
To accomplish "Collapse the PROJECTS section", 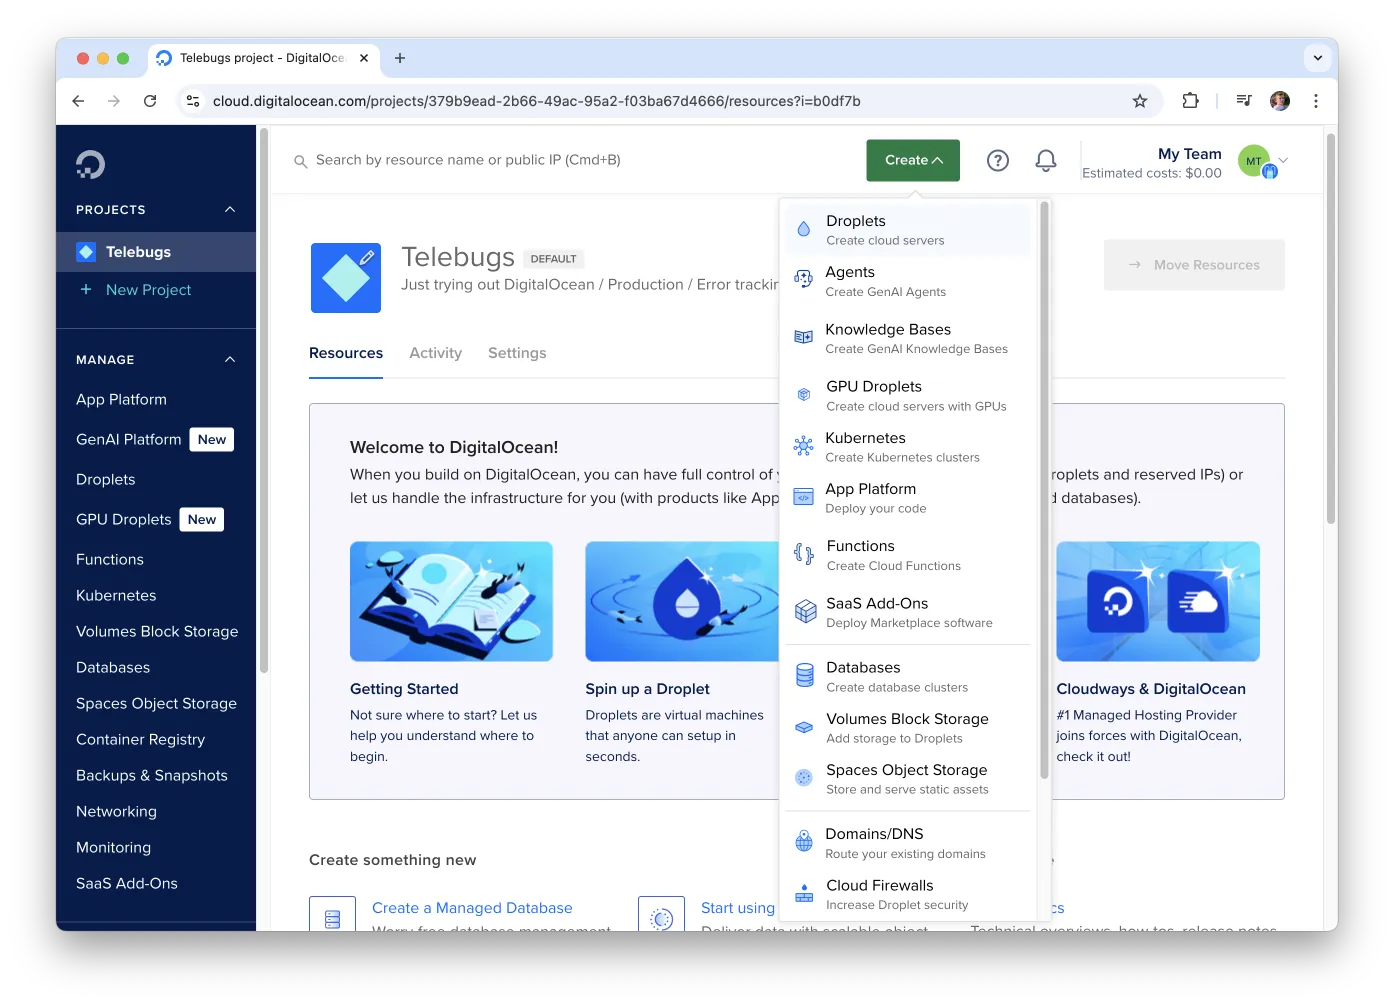I will point(229,209).
